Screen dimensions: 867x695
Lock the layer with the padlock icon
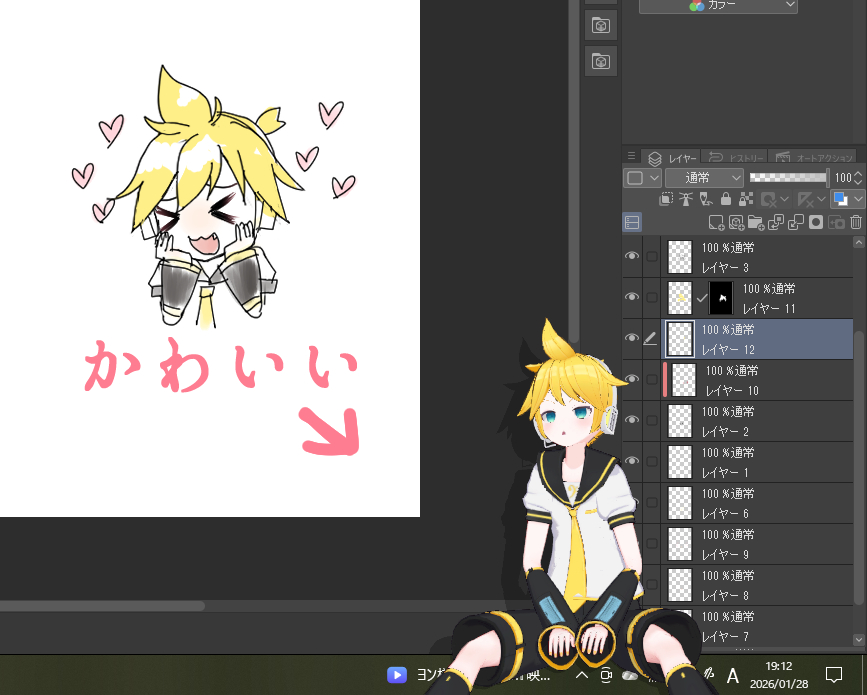(726, 199)
